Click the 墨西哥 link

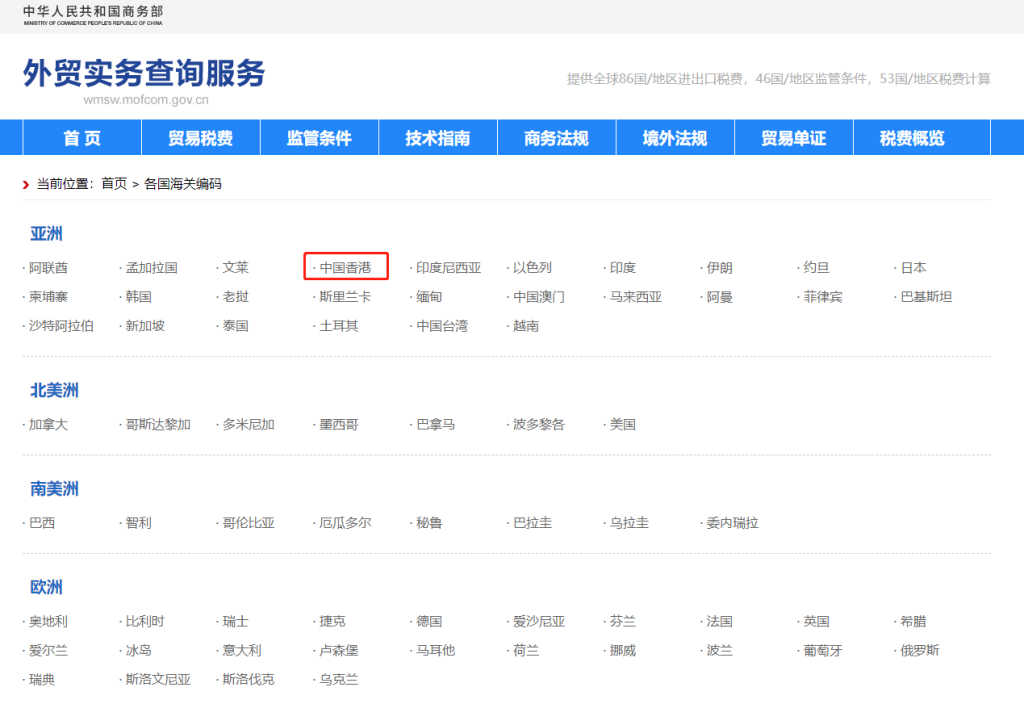[339, 424]
